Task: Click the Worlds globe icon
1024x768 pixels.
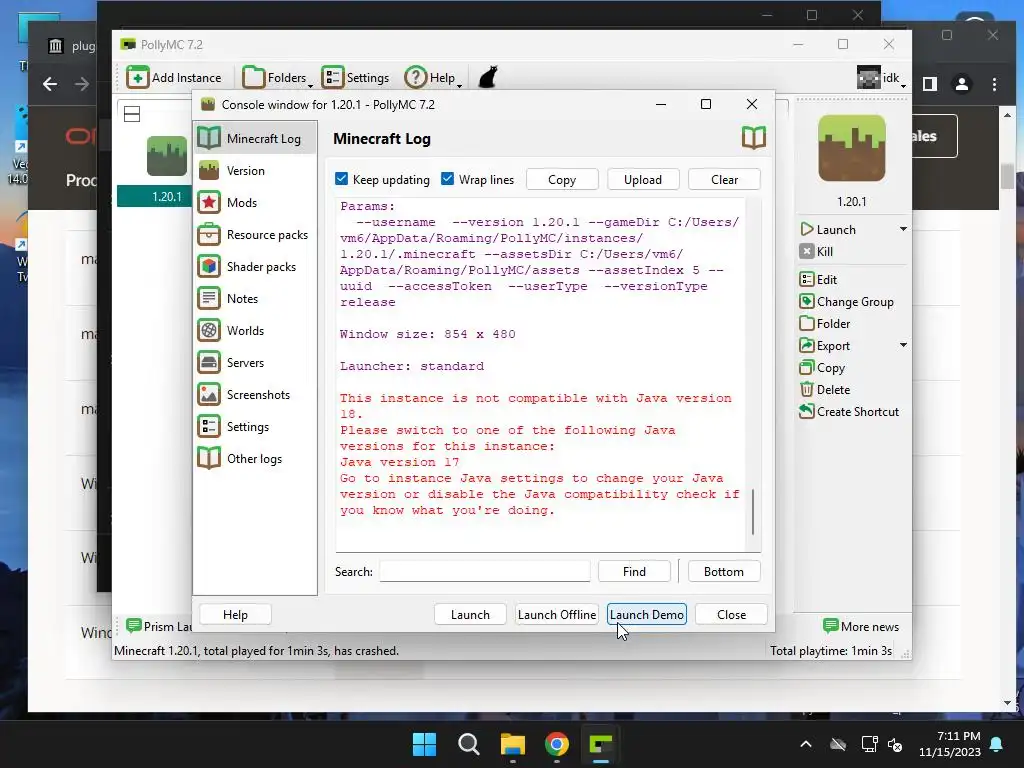Action: tap(209, 330)
